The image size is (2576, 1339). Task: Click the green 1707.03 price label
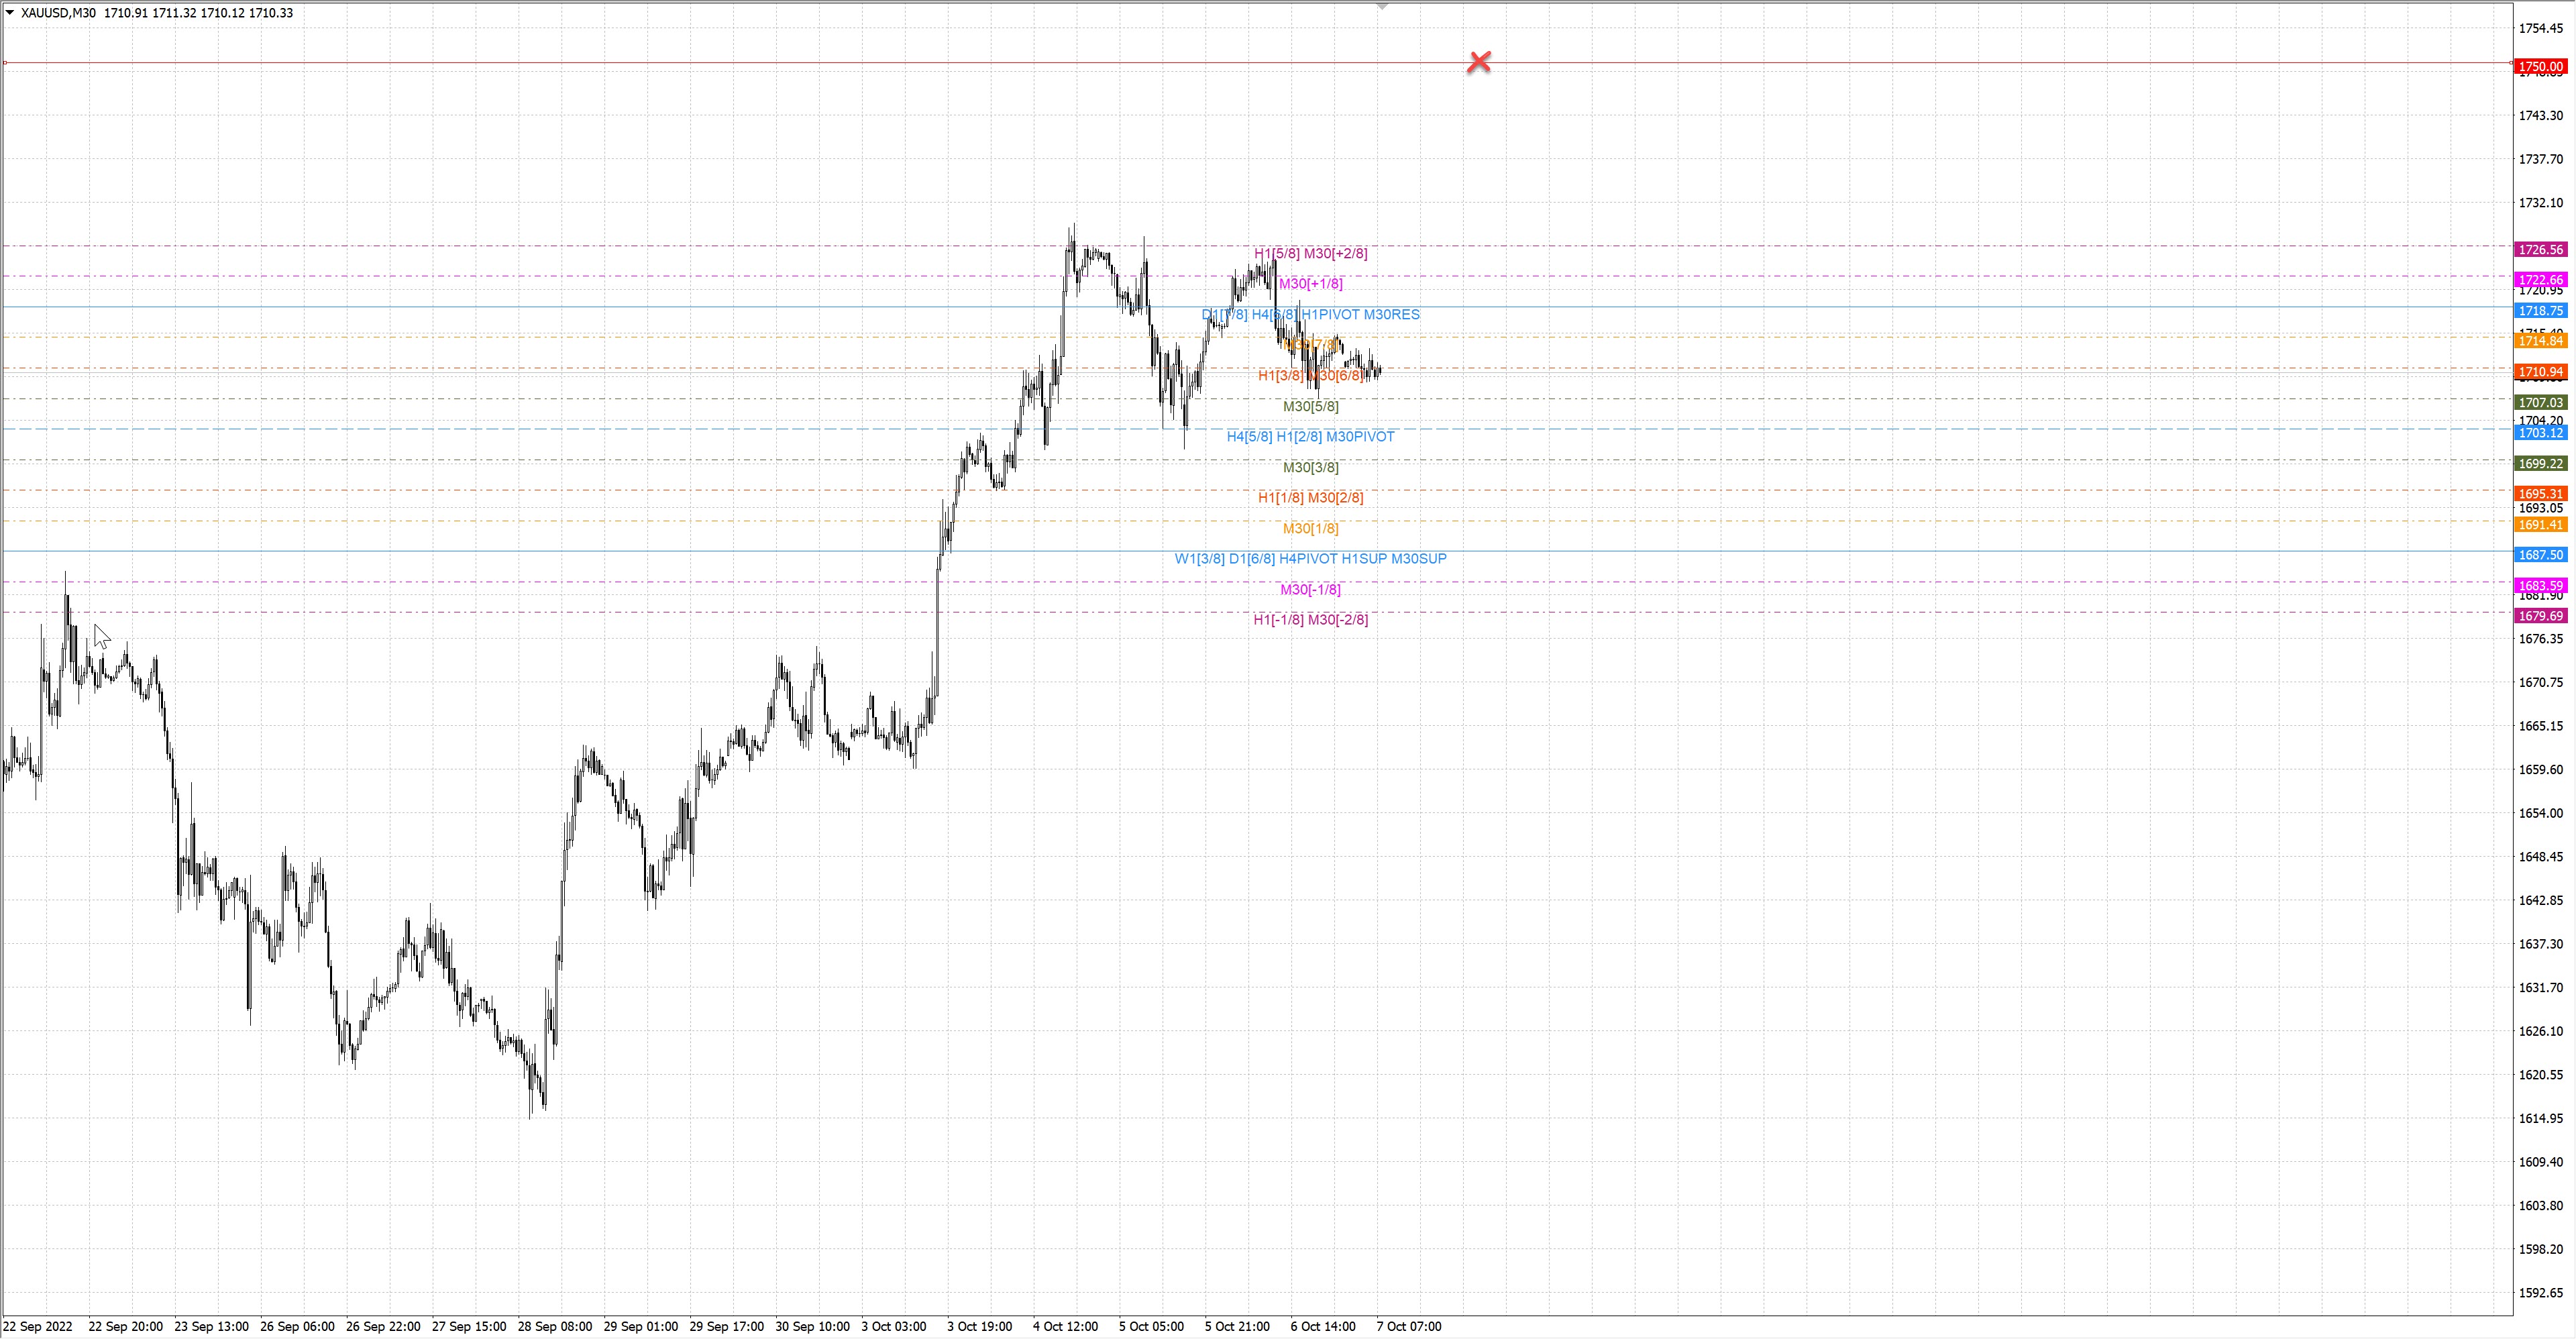pos(2540,402)
